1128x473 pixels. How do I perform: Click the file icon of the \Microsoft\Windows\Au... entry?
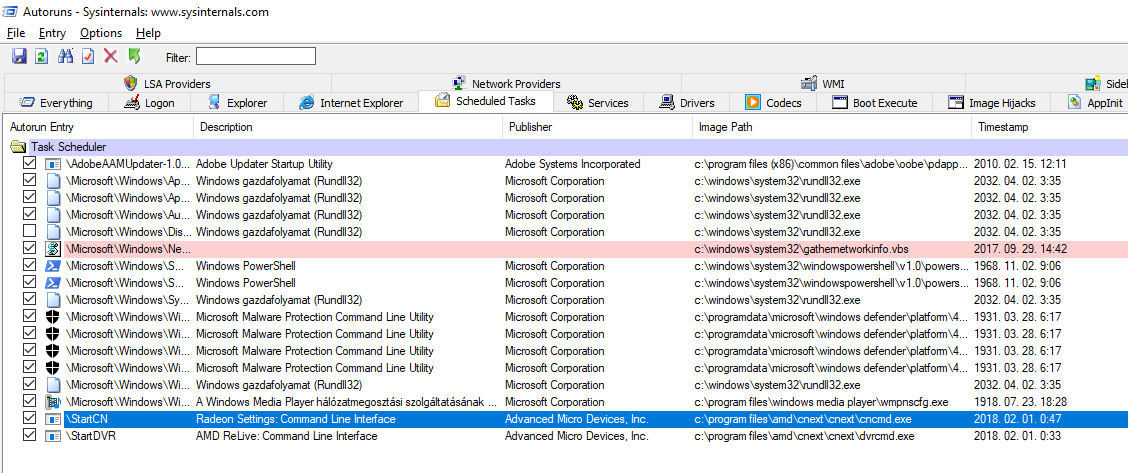click(x=53, y=215)
